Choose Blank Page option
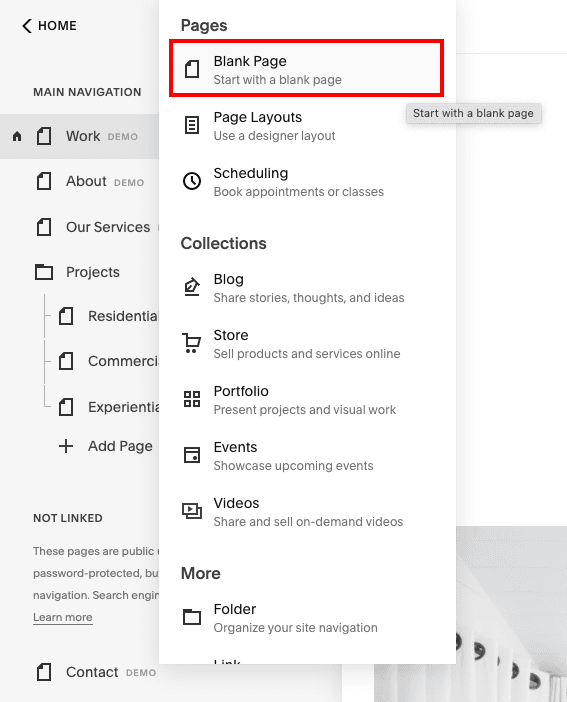 point(307,68)
